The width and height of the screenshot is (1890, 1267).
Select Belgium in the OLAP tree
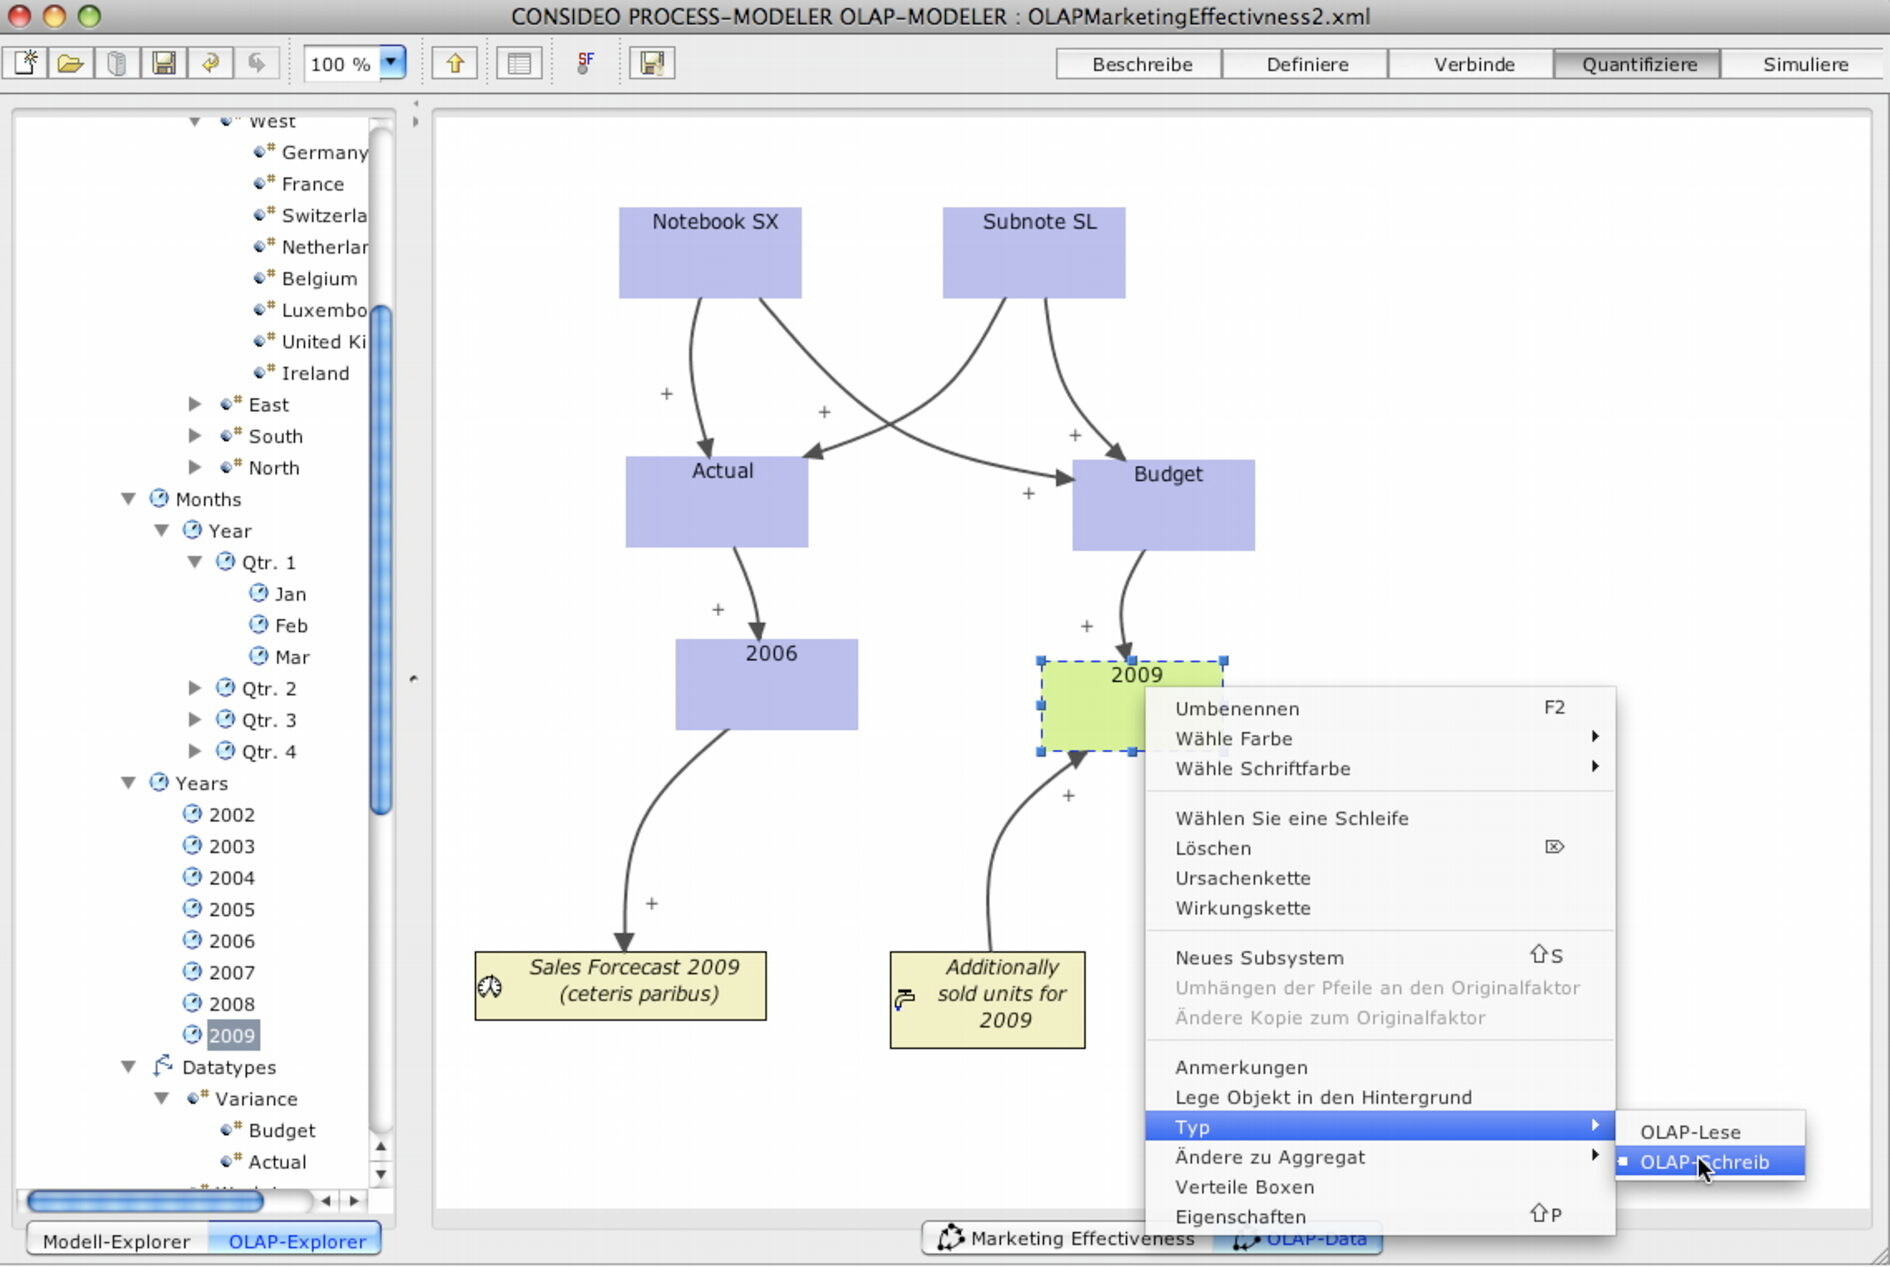(319, 278)
